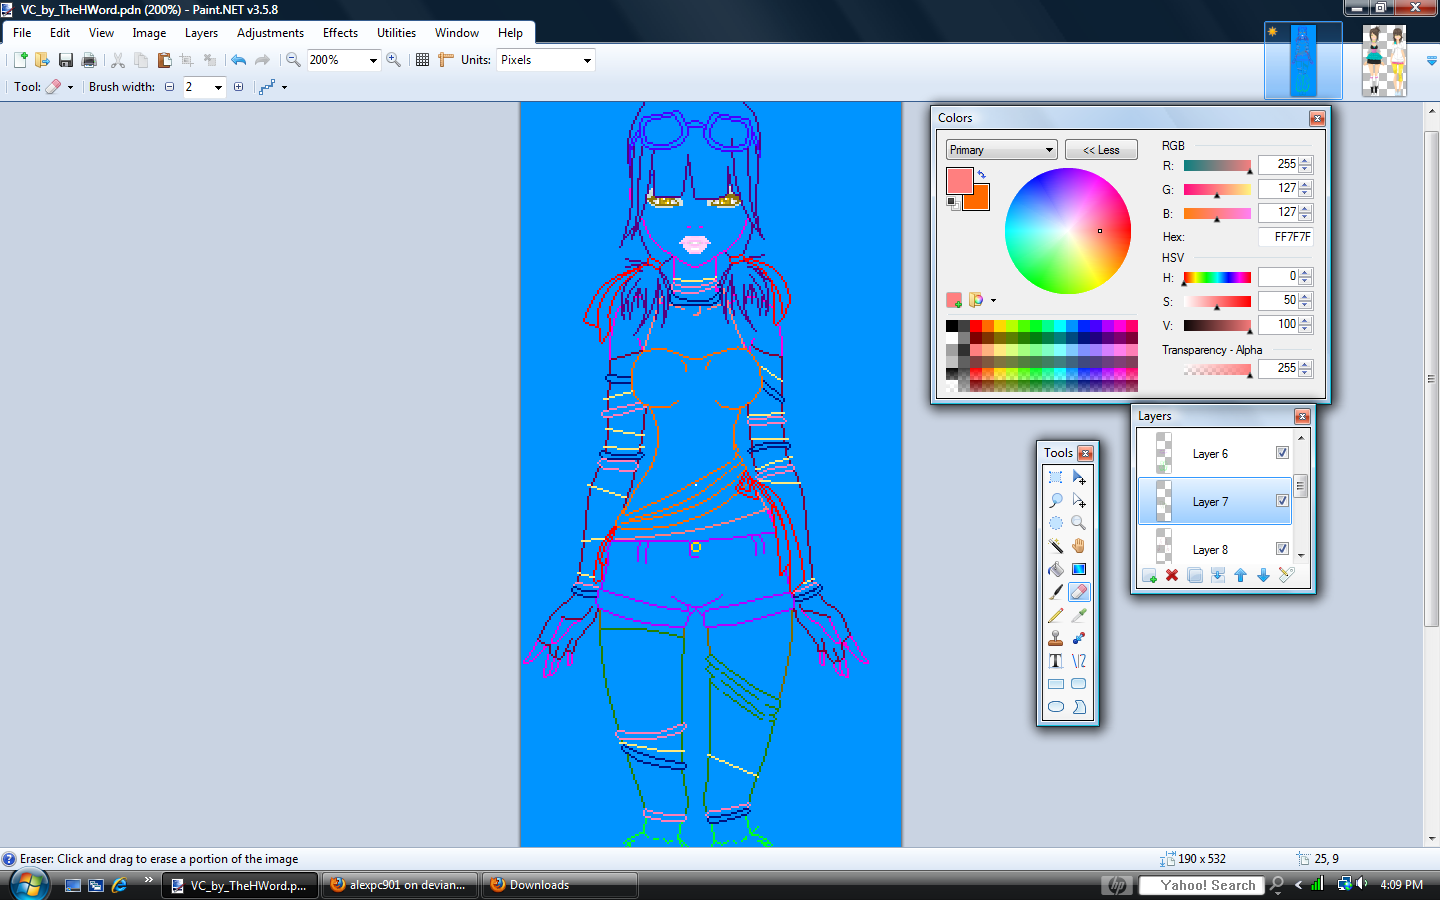
Task: Select the Gradient tool
Action: (x=1079, y=569)
